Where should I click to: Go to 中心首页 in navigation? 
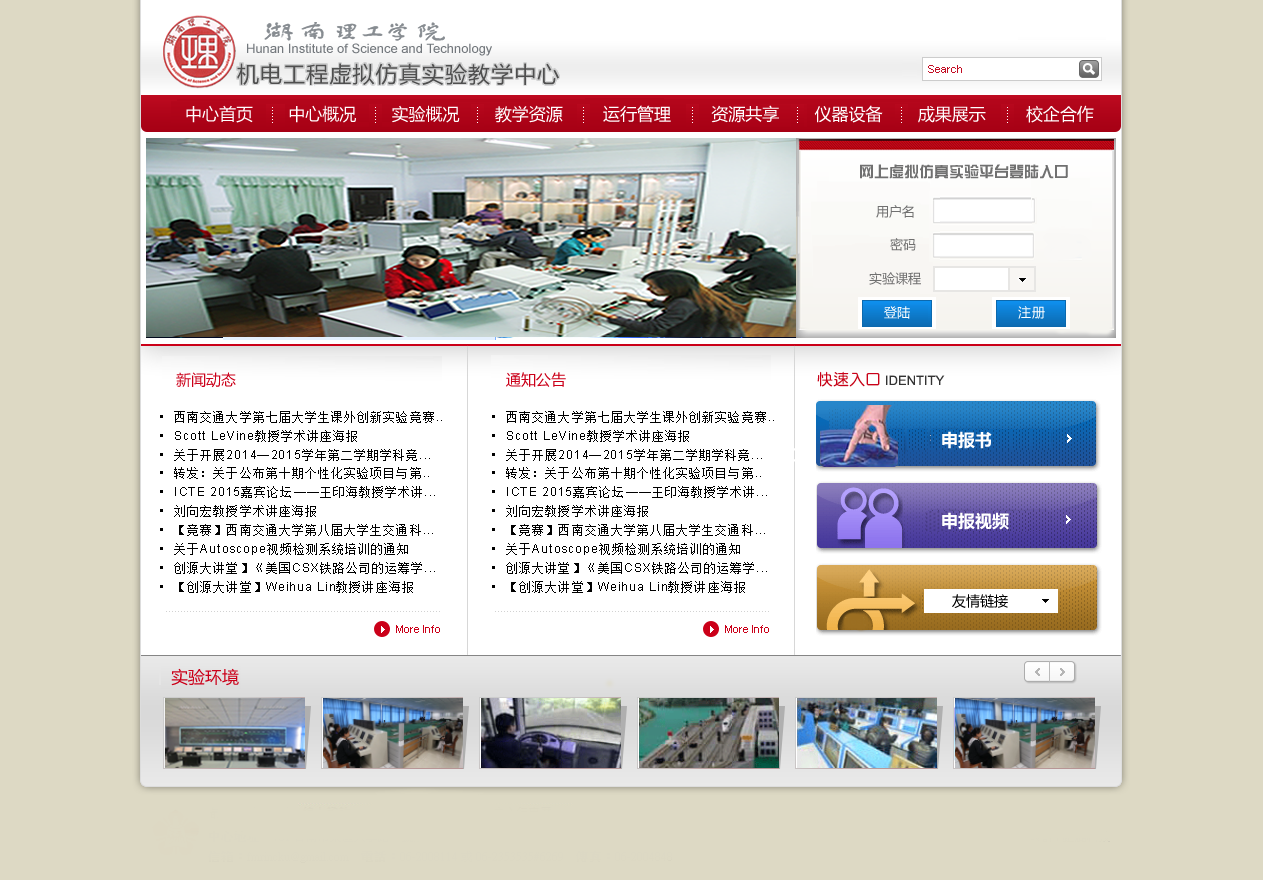pos(219,114)
